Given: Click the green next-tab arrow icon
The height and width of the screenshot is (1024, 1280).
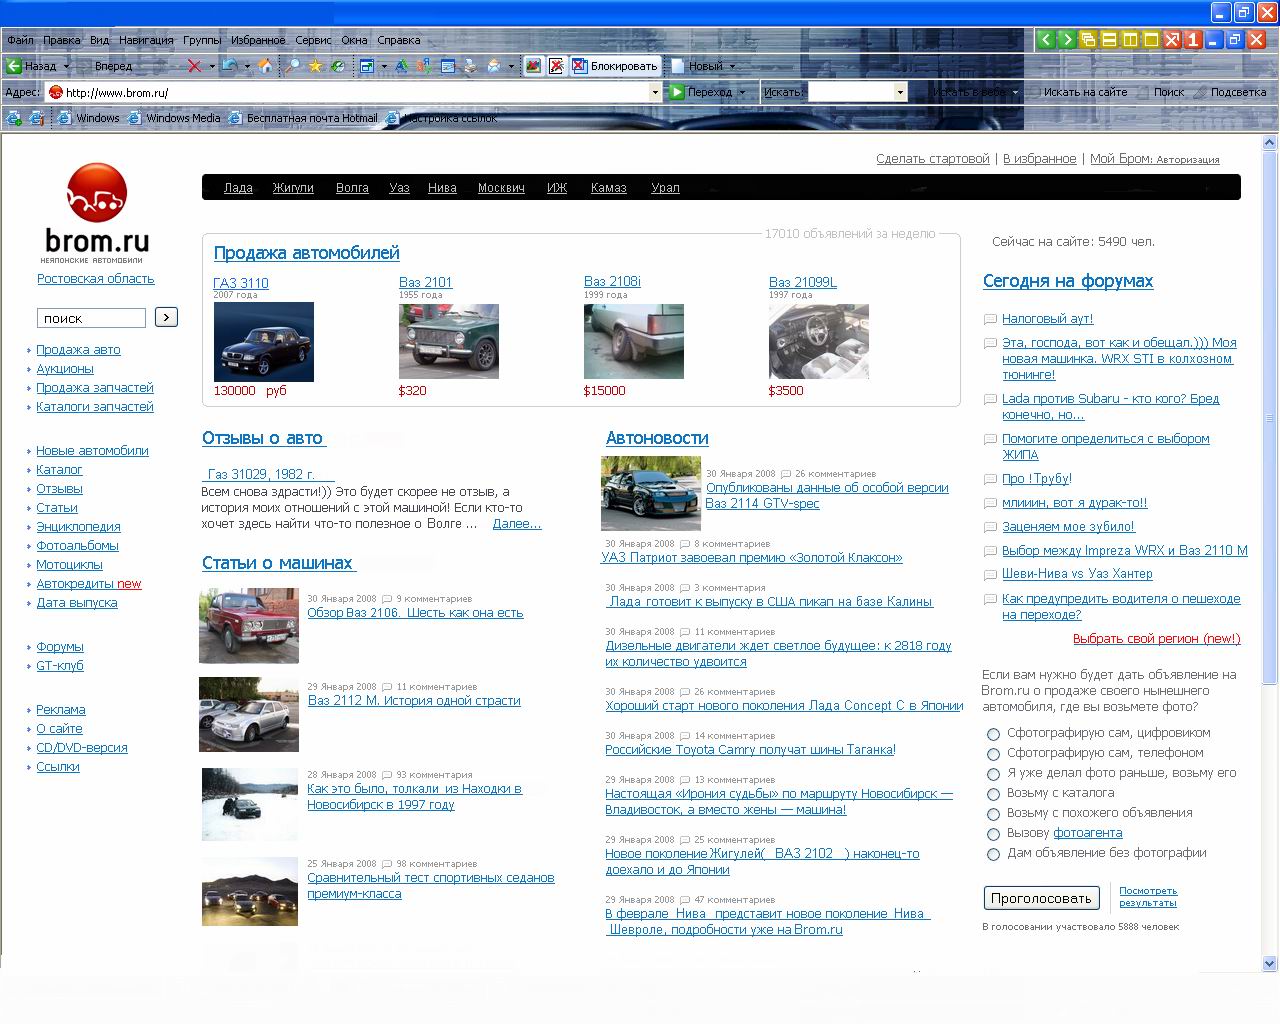Looking at the screenshot, I should tap(1066, 40).
